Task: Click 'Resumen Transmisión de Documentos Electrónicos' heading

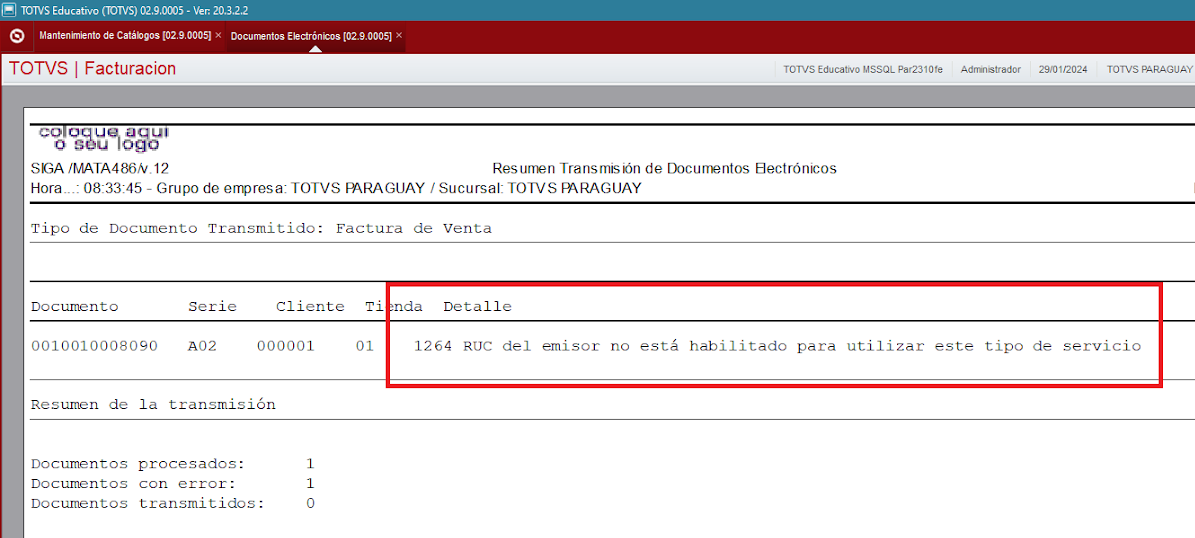Action: (x=665, y=168)
